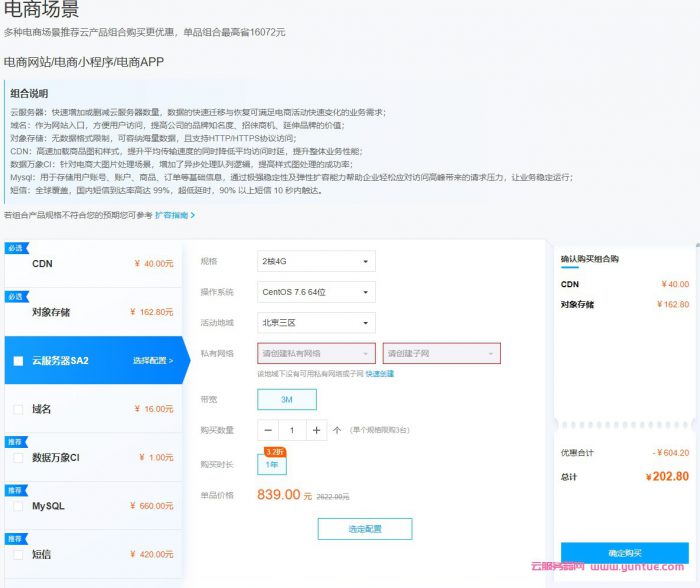Select the MySQL product checkbox
Viewport: 700px width, 588px height.
click(x=18, y=506)
